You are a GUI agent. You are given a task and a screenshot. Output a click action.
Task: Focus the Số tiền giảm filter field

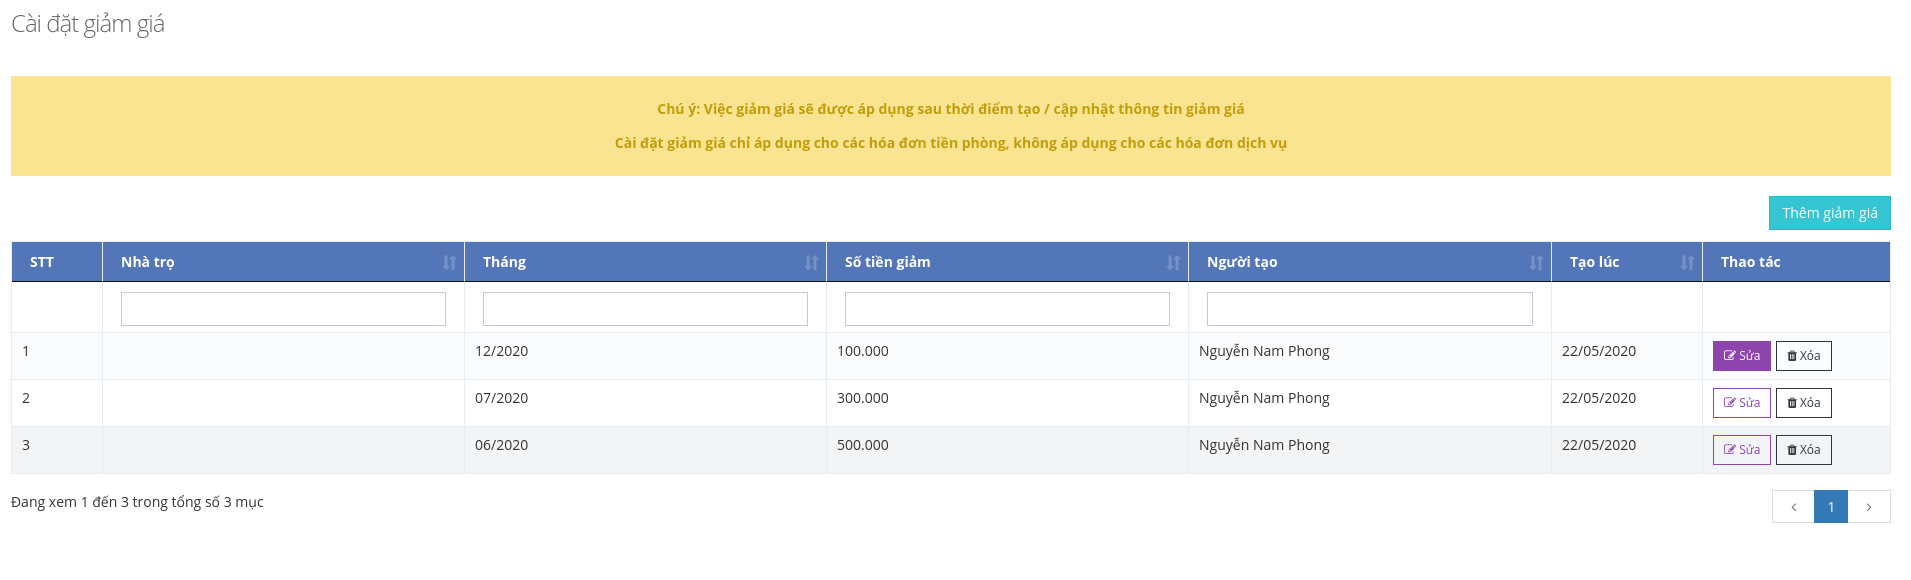[1007, 309]
